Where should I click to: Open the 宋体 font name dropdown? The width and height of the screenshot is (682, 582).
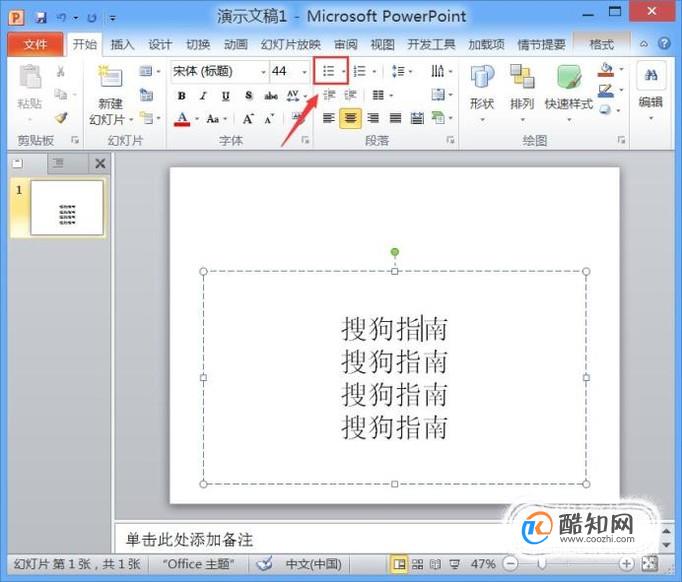(x=263, y=71)
